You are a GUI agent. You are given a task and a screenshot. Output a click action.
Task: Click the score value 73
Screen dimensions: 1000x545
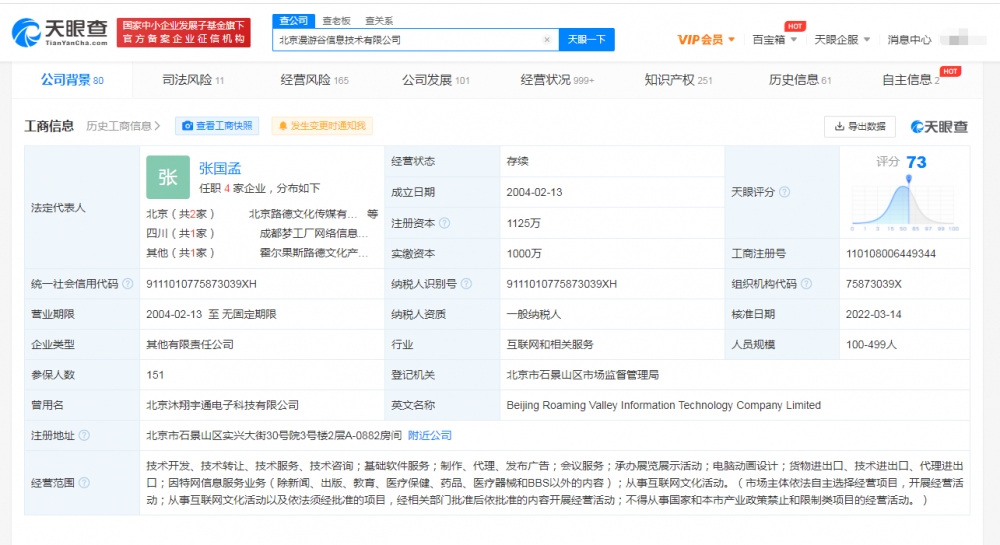[916, 162]
